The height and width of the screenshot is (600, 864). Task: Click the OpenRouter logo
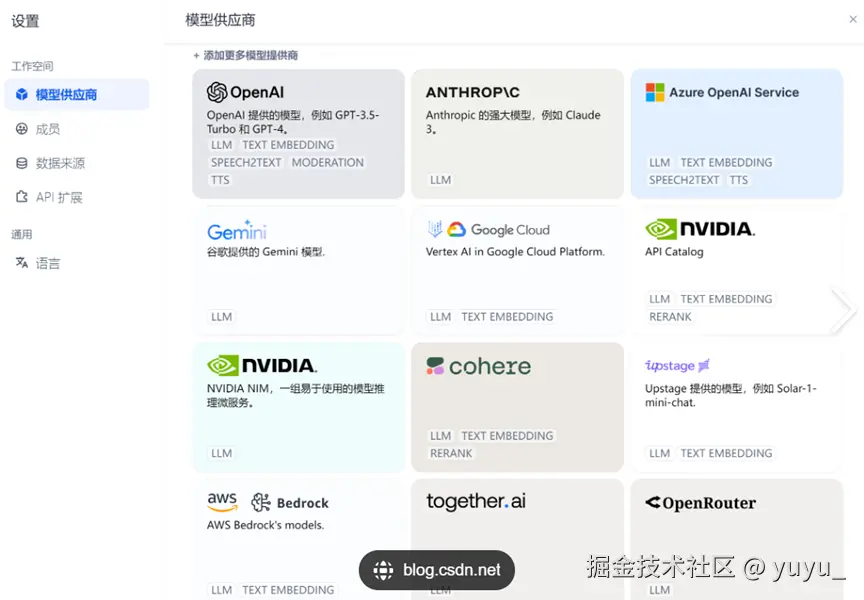[x=700, y=503]
